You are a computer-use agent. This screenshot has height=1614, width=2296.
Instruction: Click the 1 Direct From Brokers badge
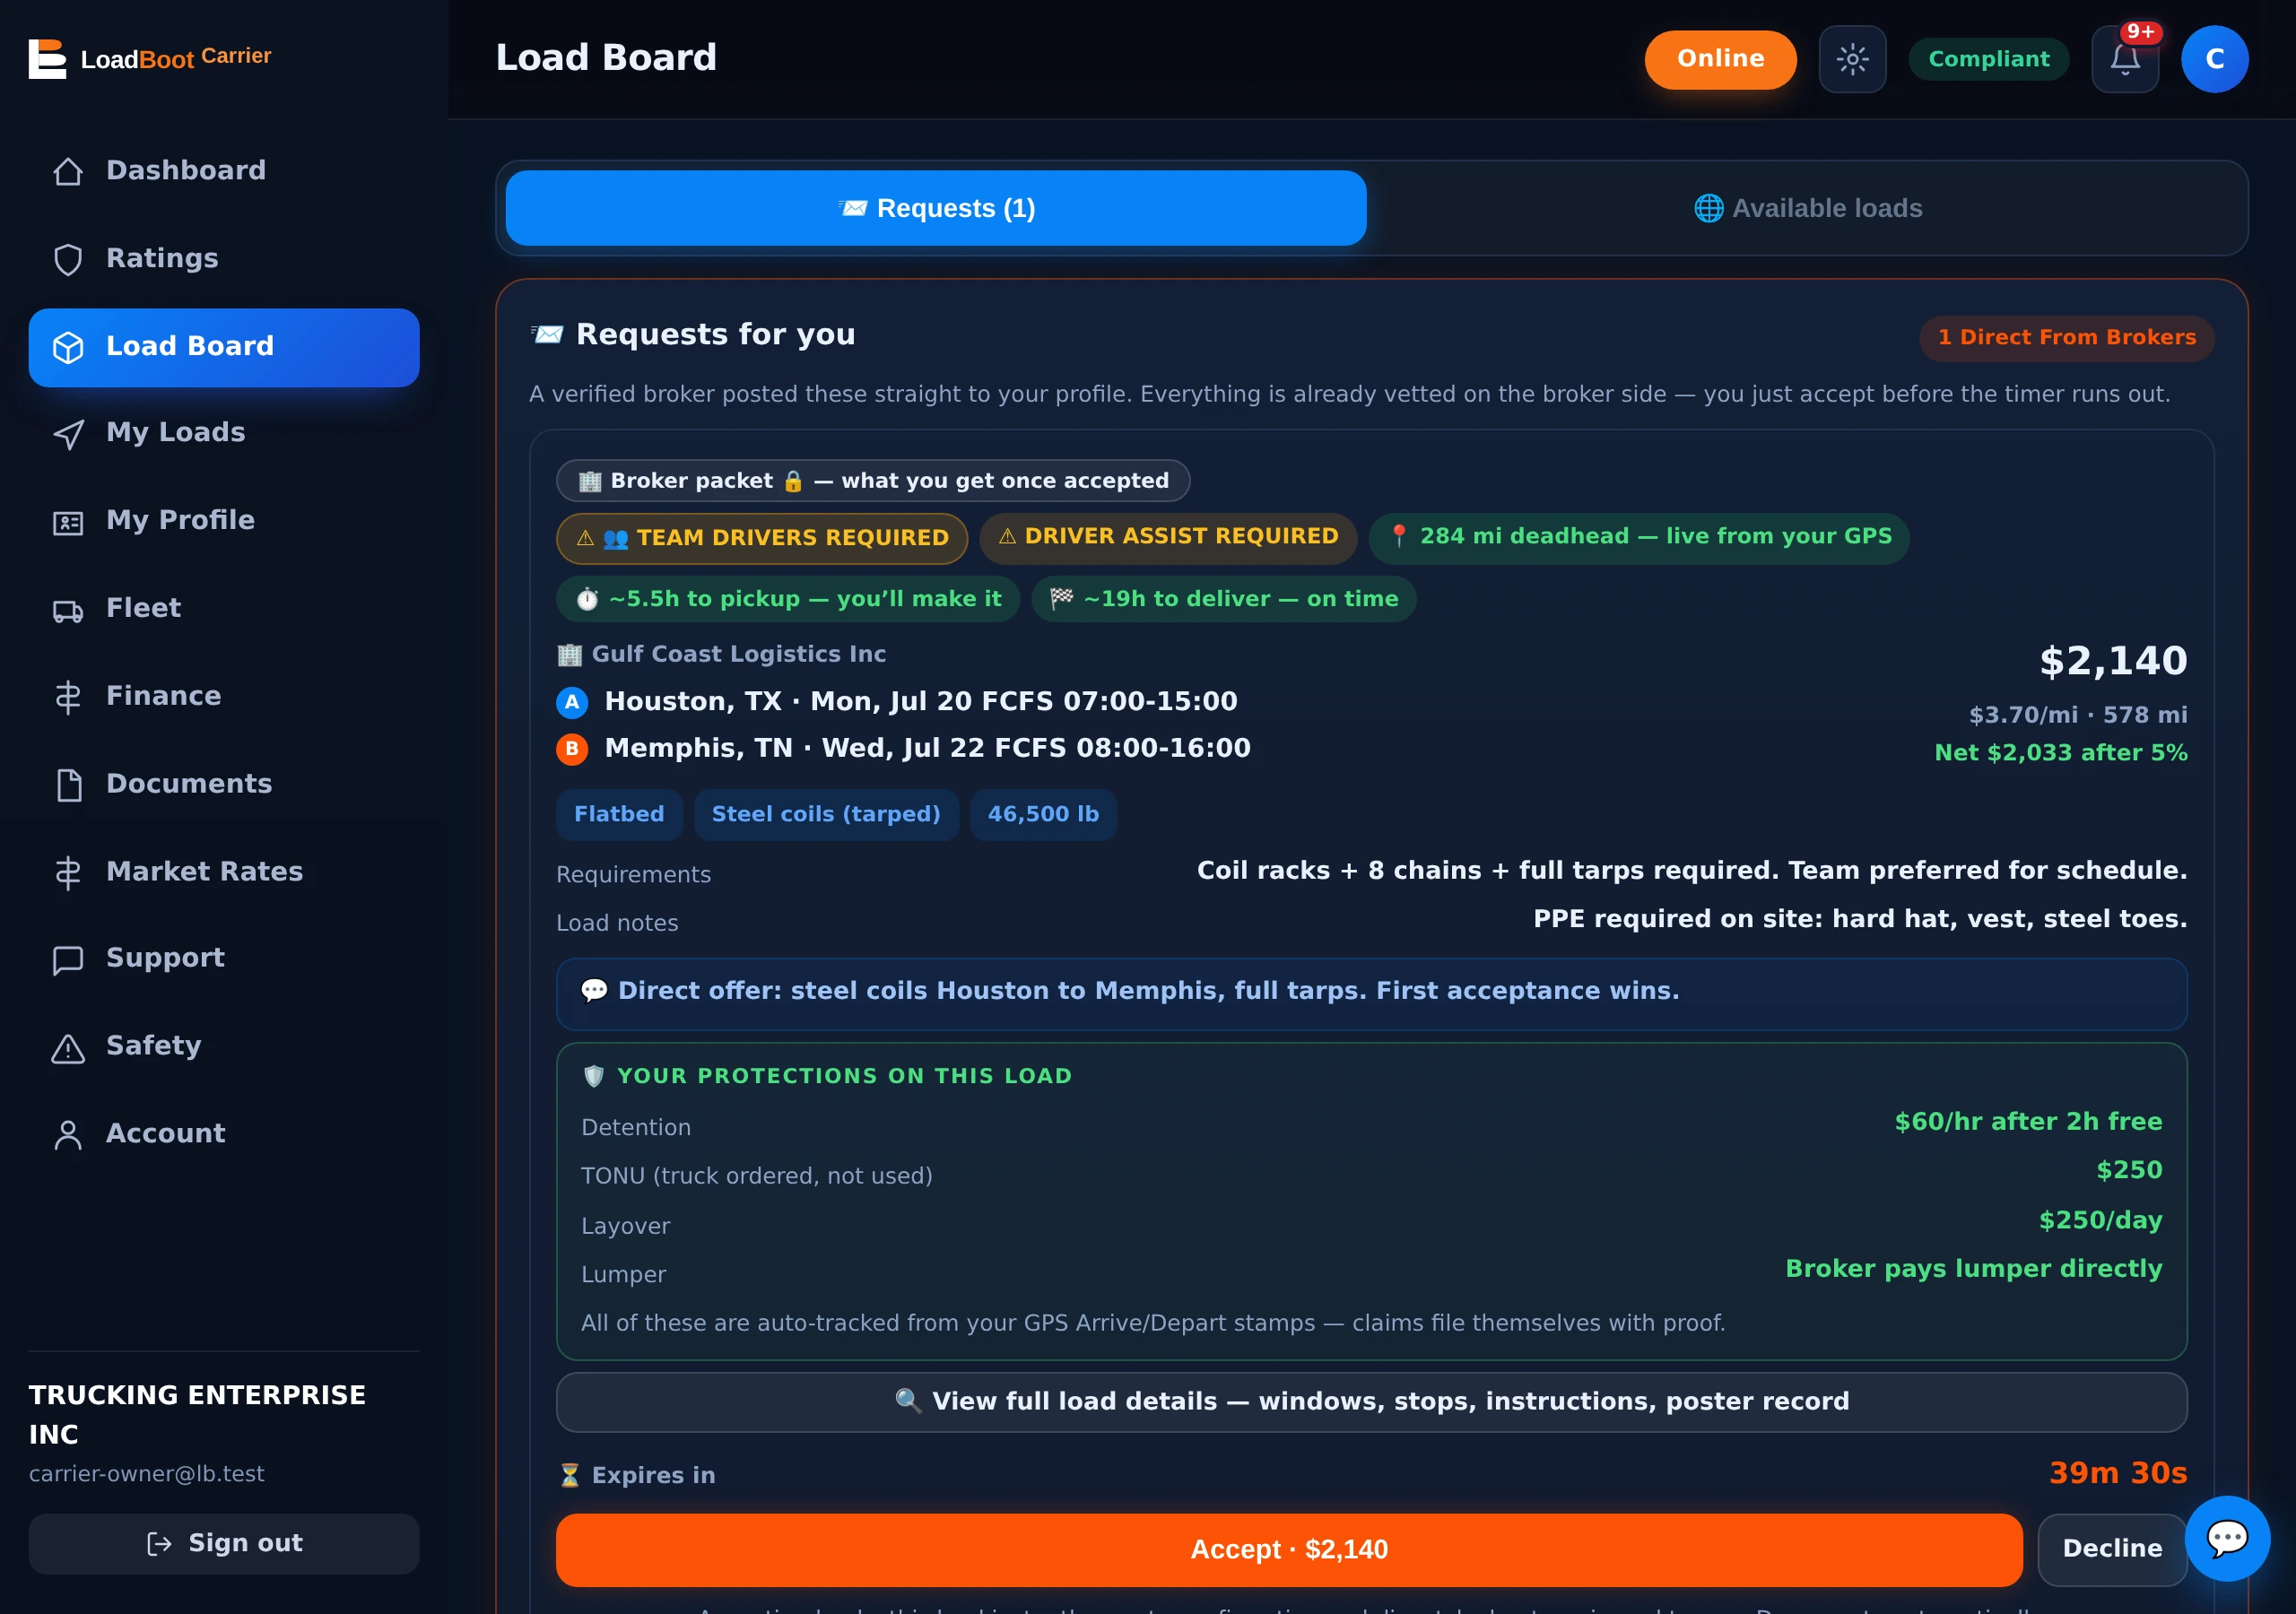pos(2066,338)
